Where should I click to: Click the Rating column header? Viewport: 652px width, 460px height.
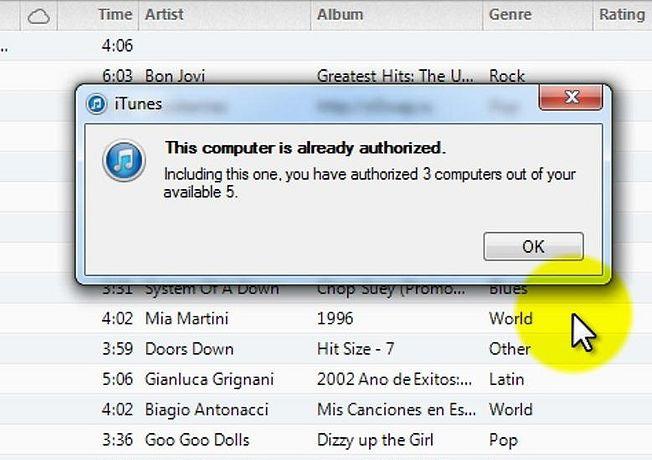pyautogui.click(x=622, y=15)
